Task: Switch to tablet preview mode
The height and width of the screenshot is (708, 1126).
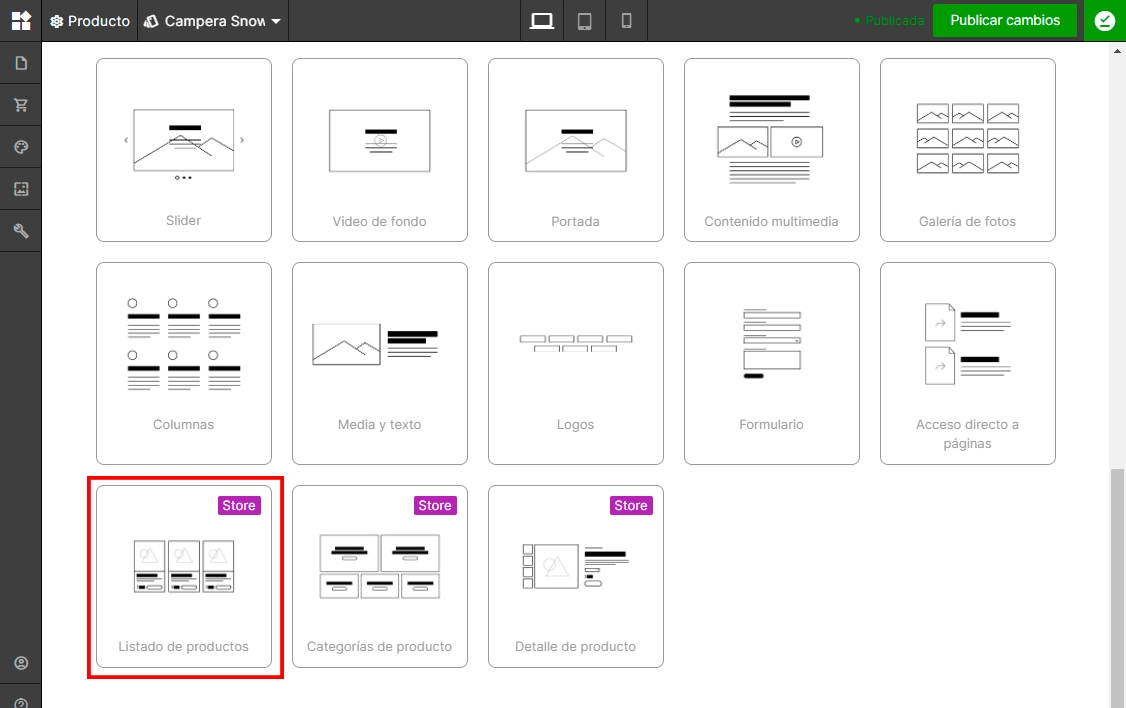Action: (x=585, y=21)
